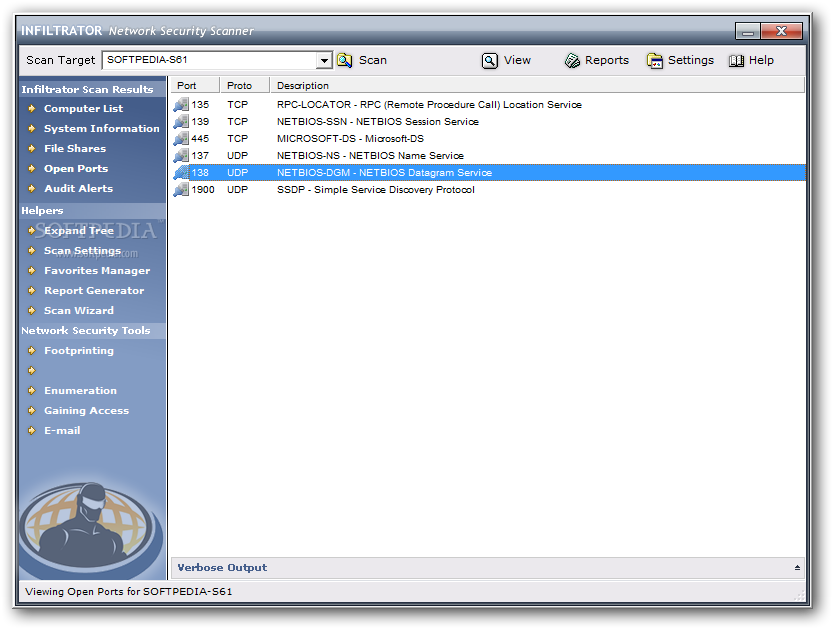
Task: Click the Settings calendar icon
Action: pyautogui.click(x=654, y=61)
